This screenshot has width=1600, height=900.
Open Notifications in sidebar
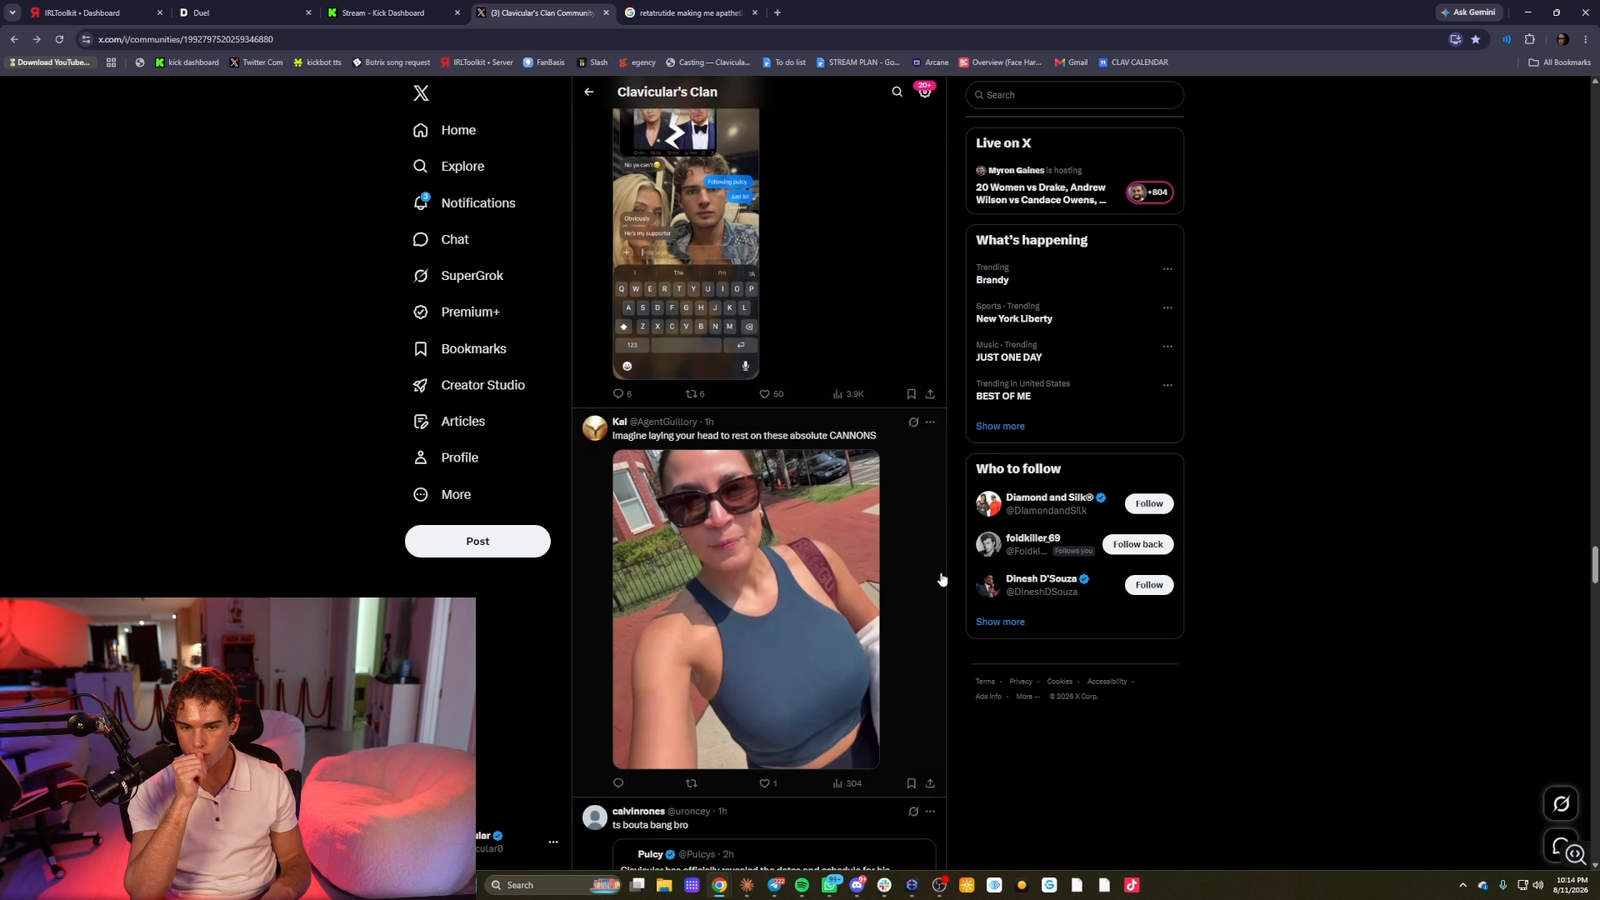(x=465, y=203)
